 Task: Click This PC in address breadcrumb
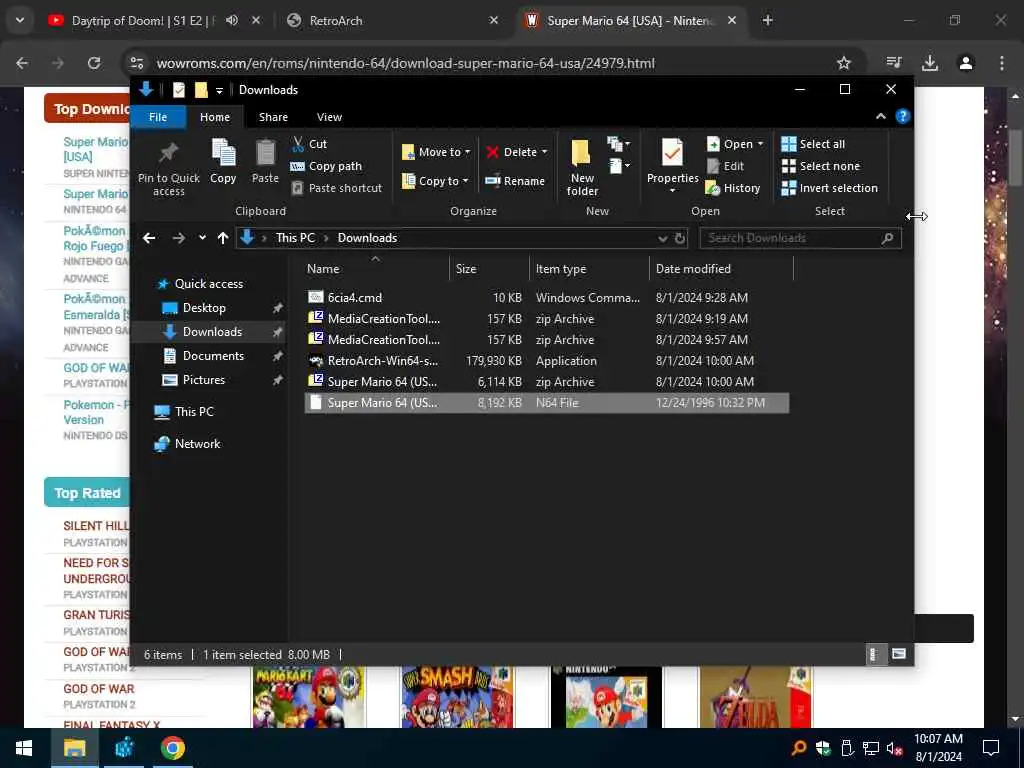(x=295, y=238)
